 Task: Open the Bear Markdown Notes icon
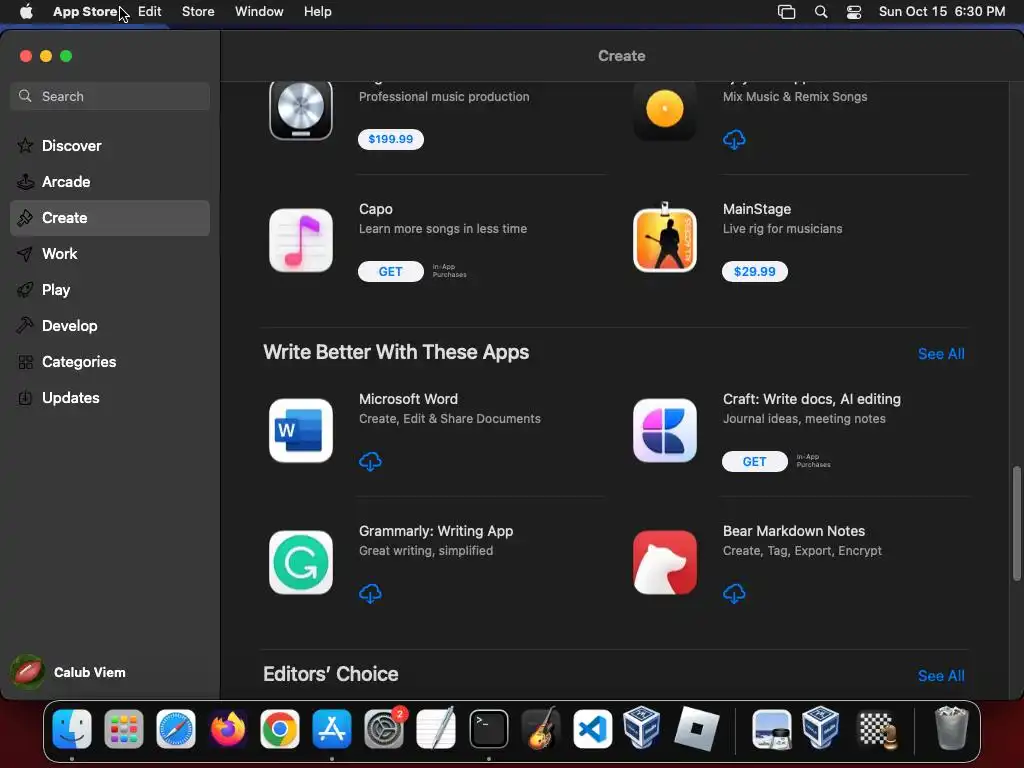point(664,562)
